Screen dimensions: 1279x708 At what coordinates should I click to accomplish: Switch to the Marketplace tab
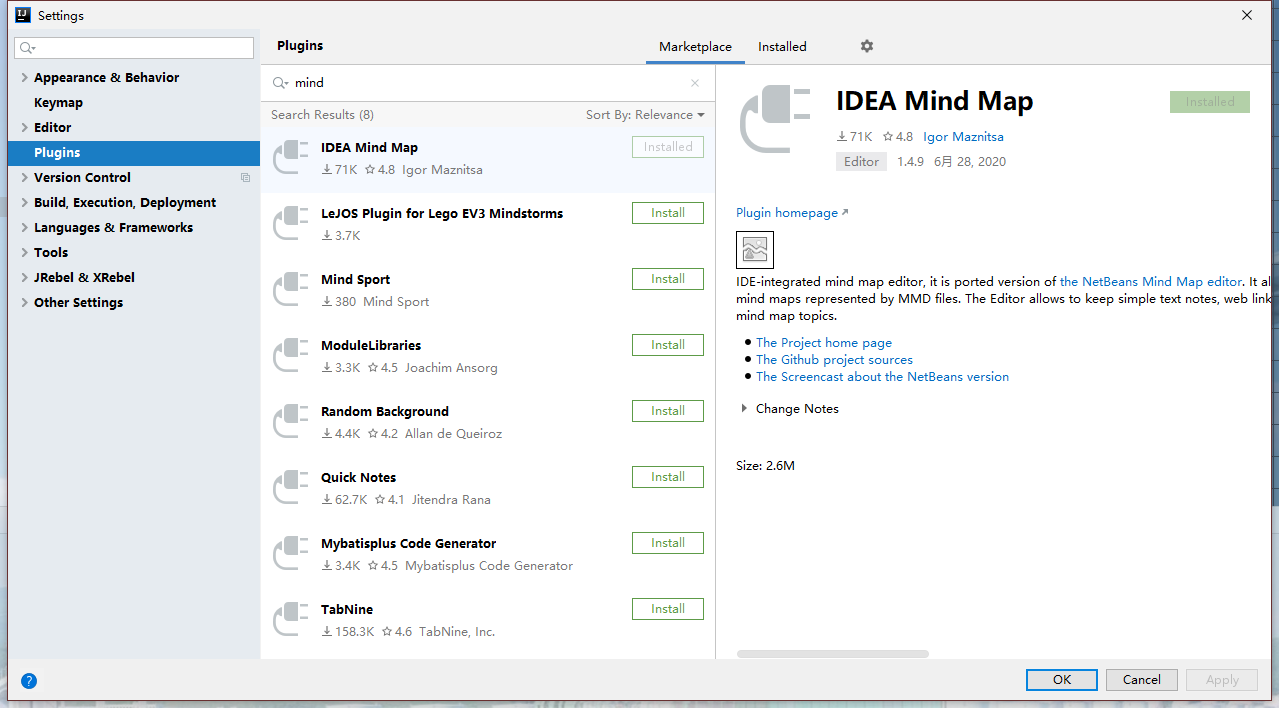(x=695, y=47)
